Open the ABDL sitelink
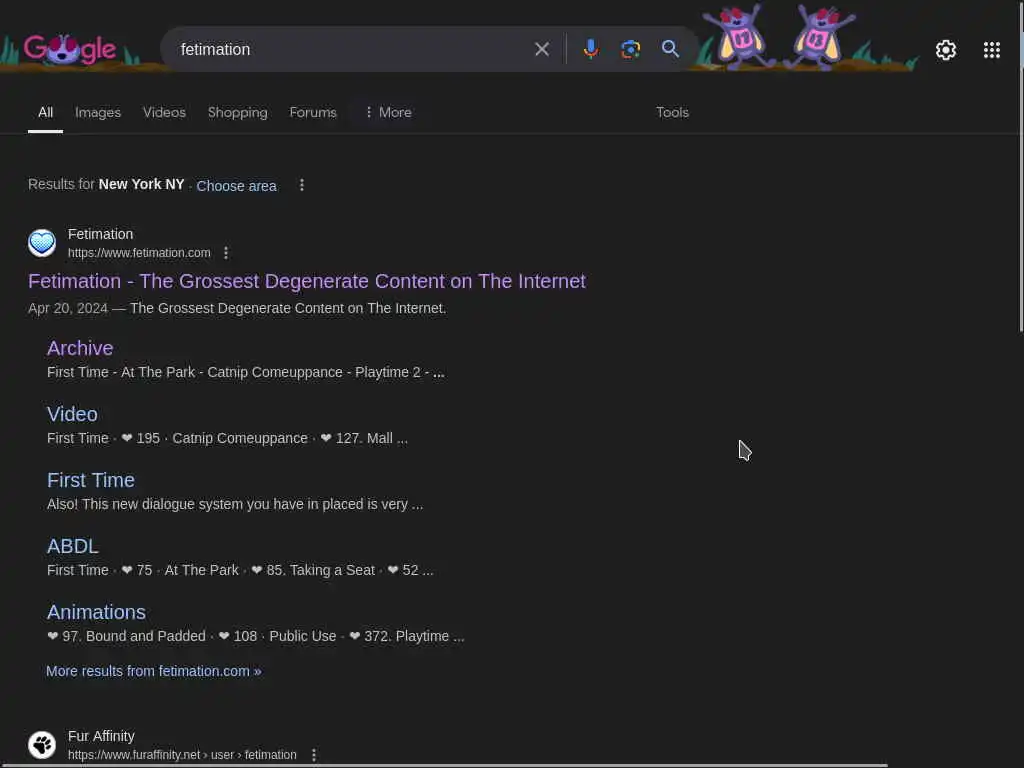The width and height of the screenshot is (1024, 768). coord(72,546)
